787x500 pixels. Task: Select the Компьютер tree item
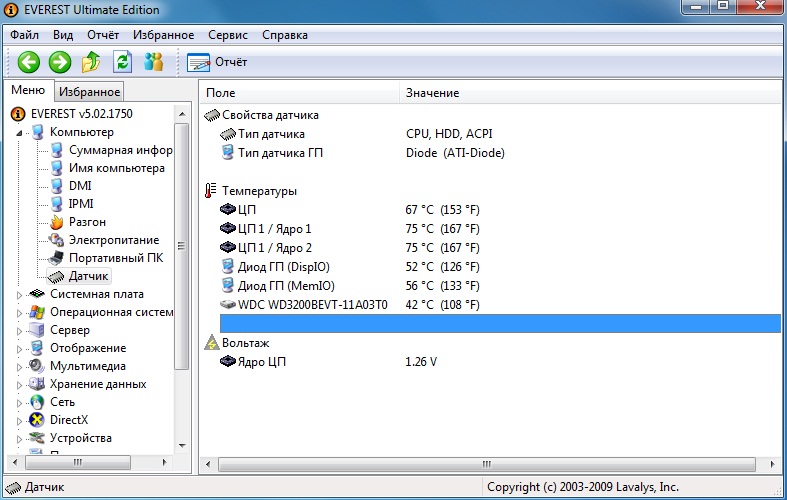[82, 132]
